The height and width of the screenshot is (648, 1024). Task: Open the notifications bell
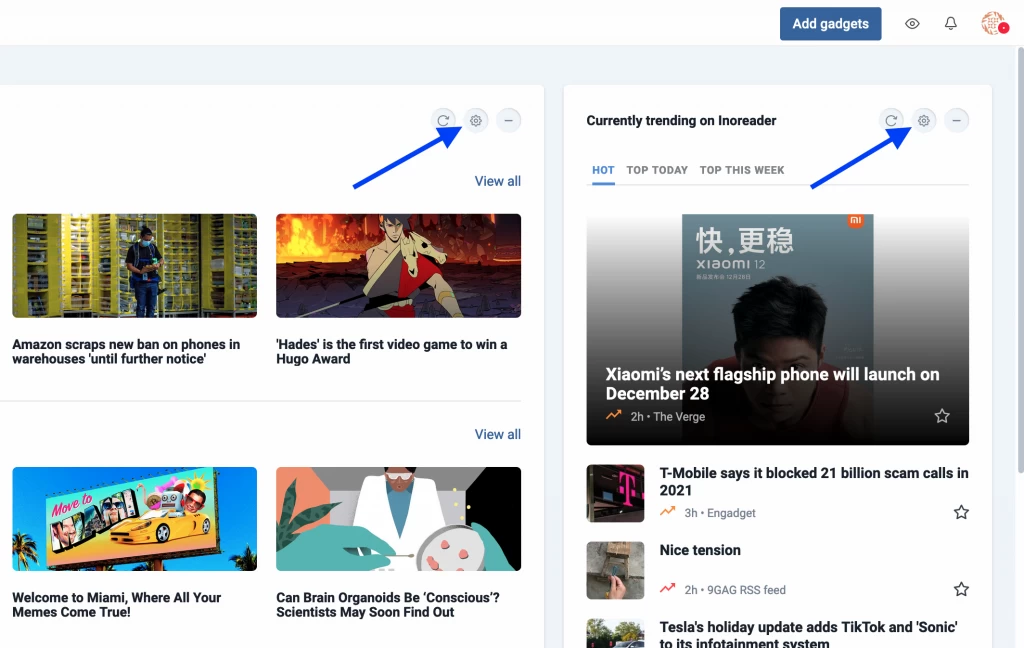(x=950, y=24)
